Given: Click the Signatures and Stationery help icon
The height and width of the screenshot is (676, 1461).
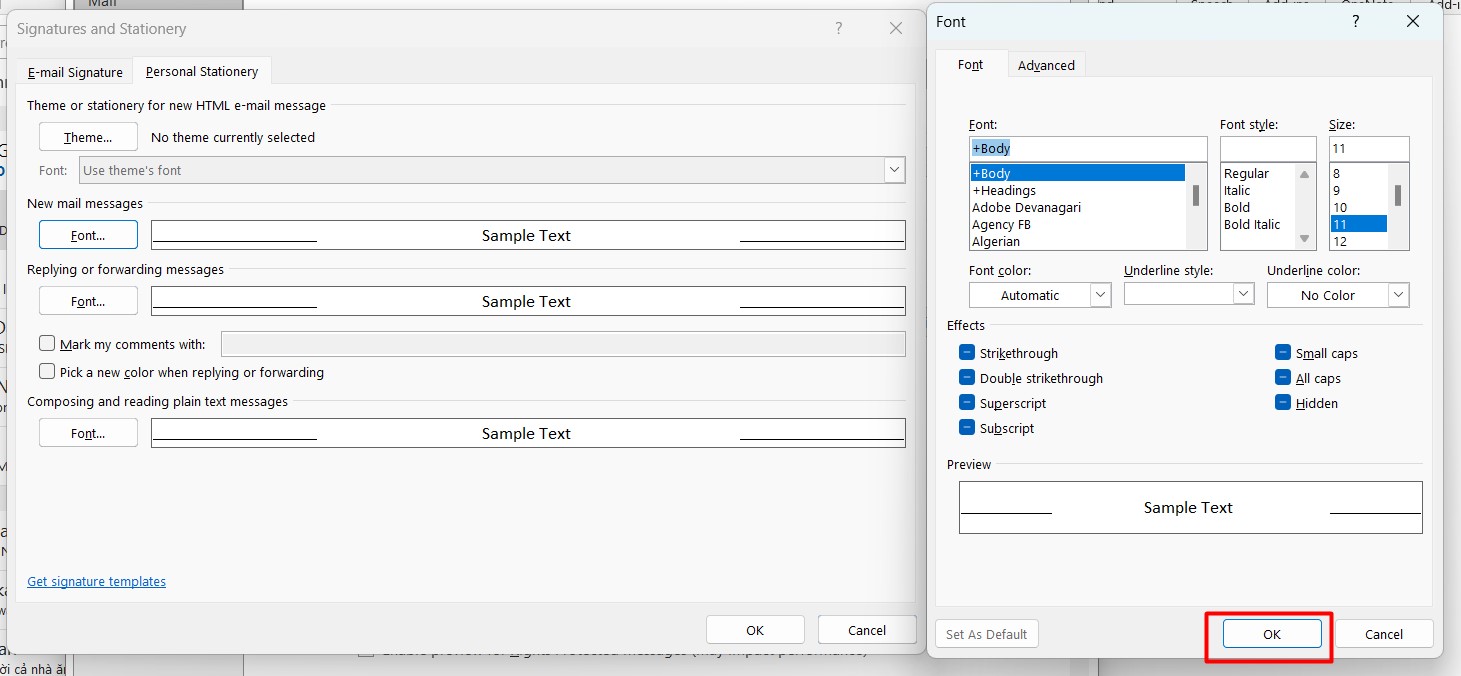Looking at the screenshot, I should click(839, 29).
